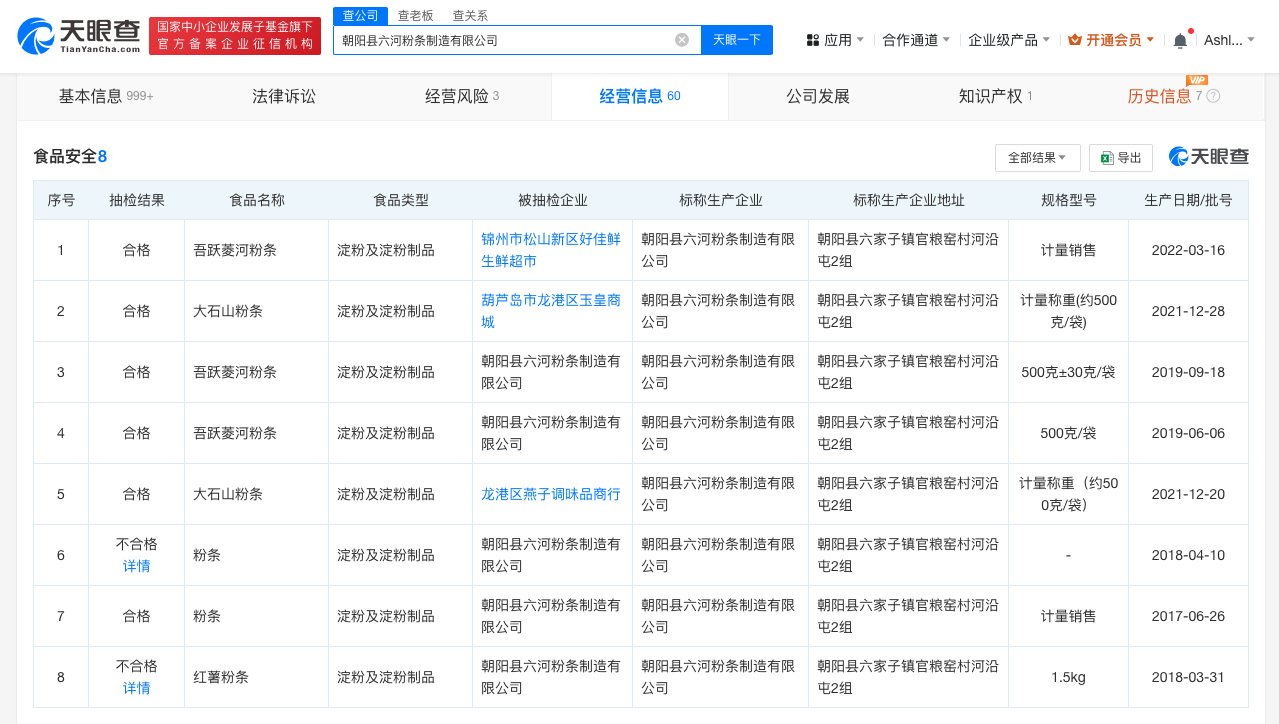The height and width of the screenshot is (724, 1279).
Task: Click 被抽检企业 column header
Action: (553, 200)
